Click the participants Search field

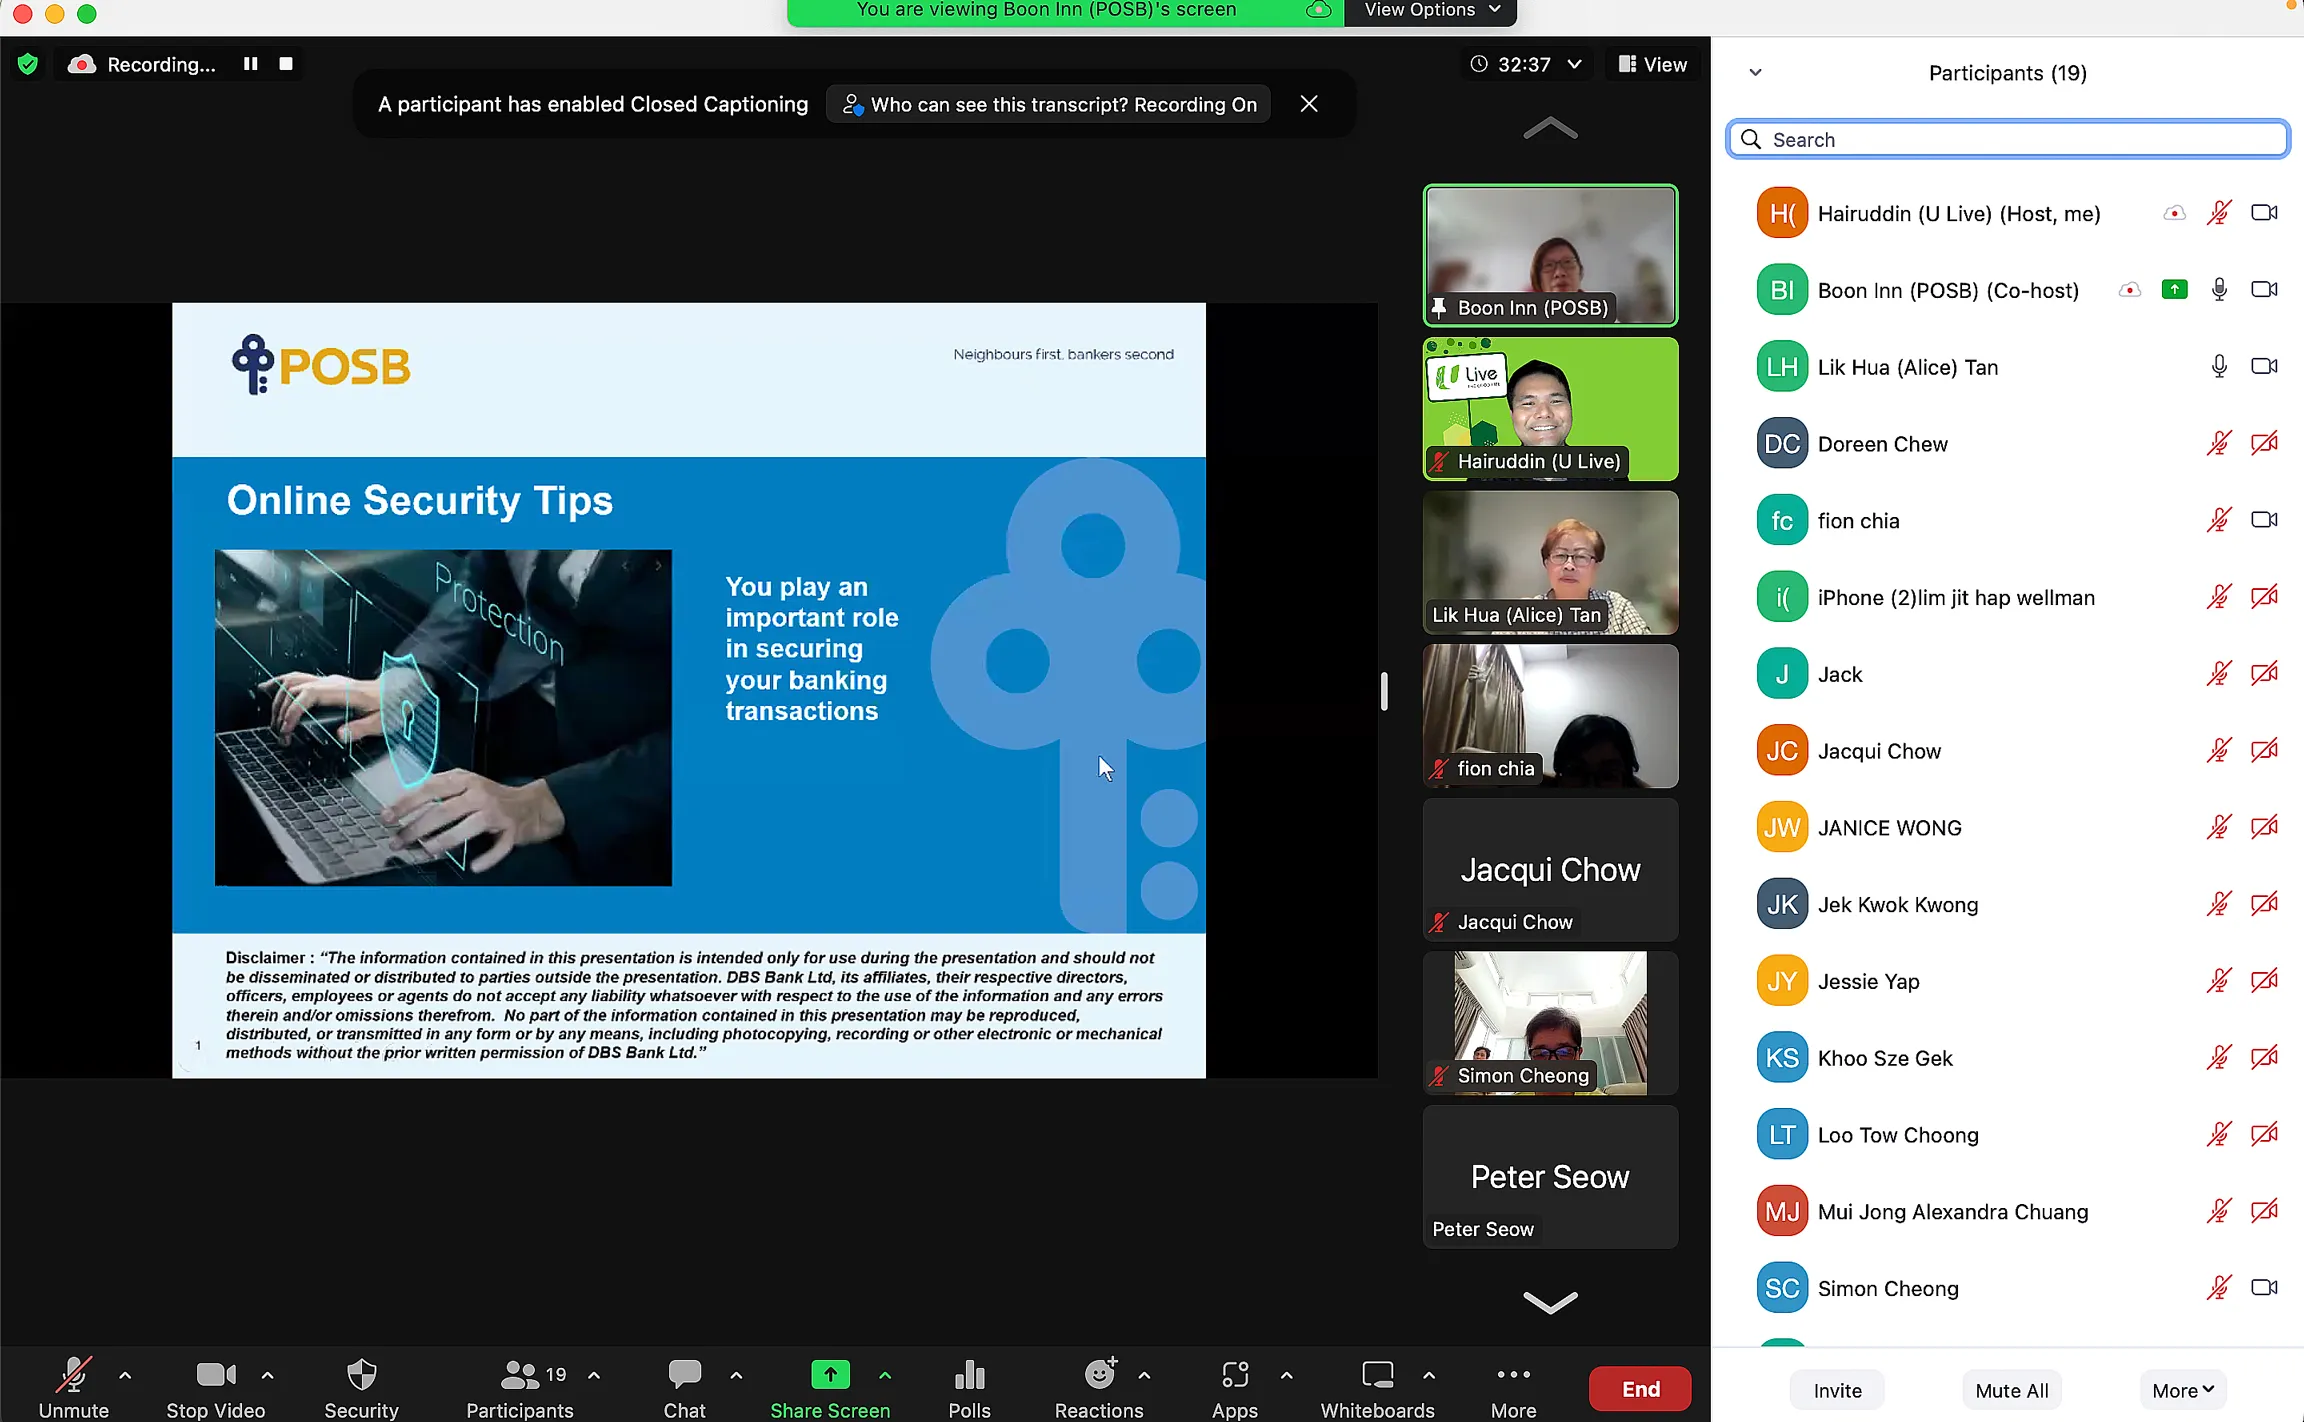point(2008,140)
